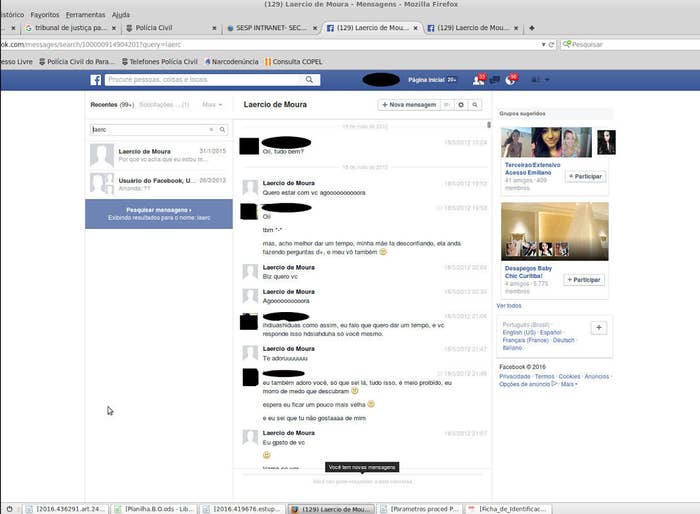Open Favoritos menu

45,15
